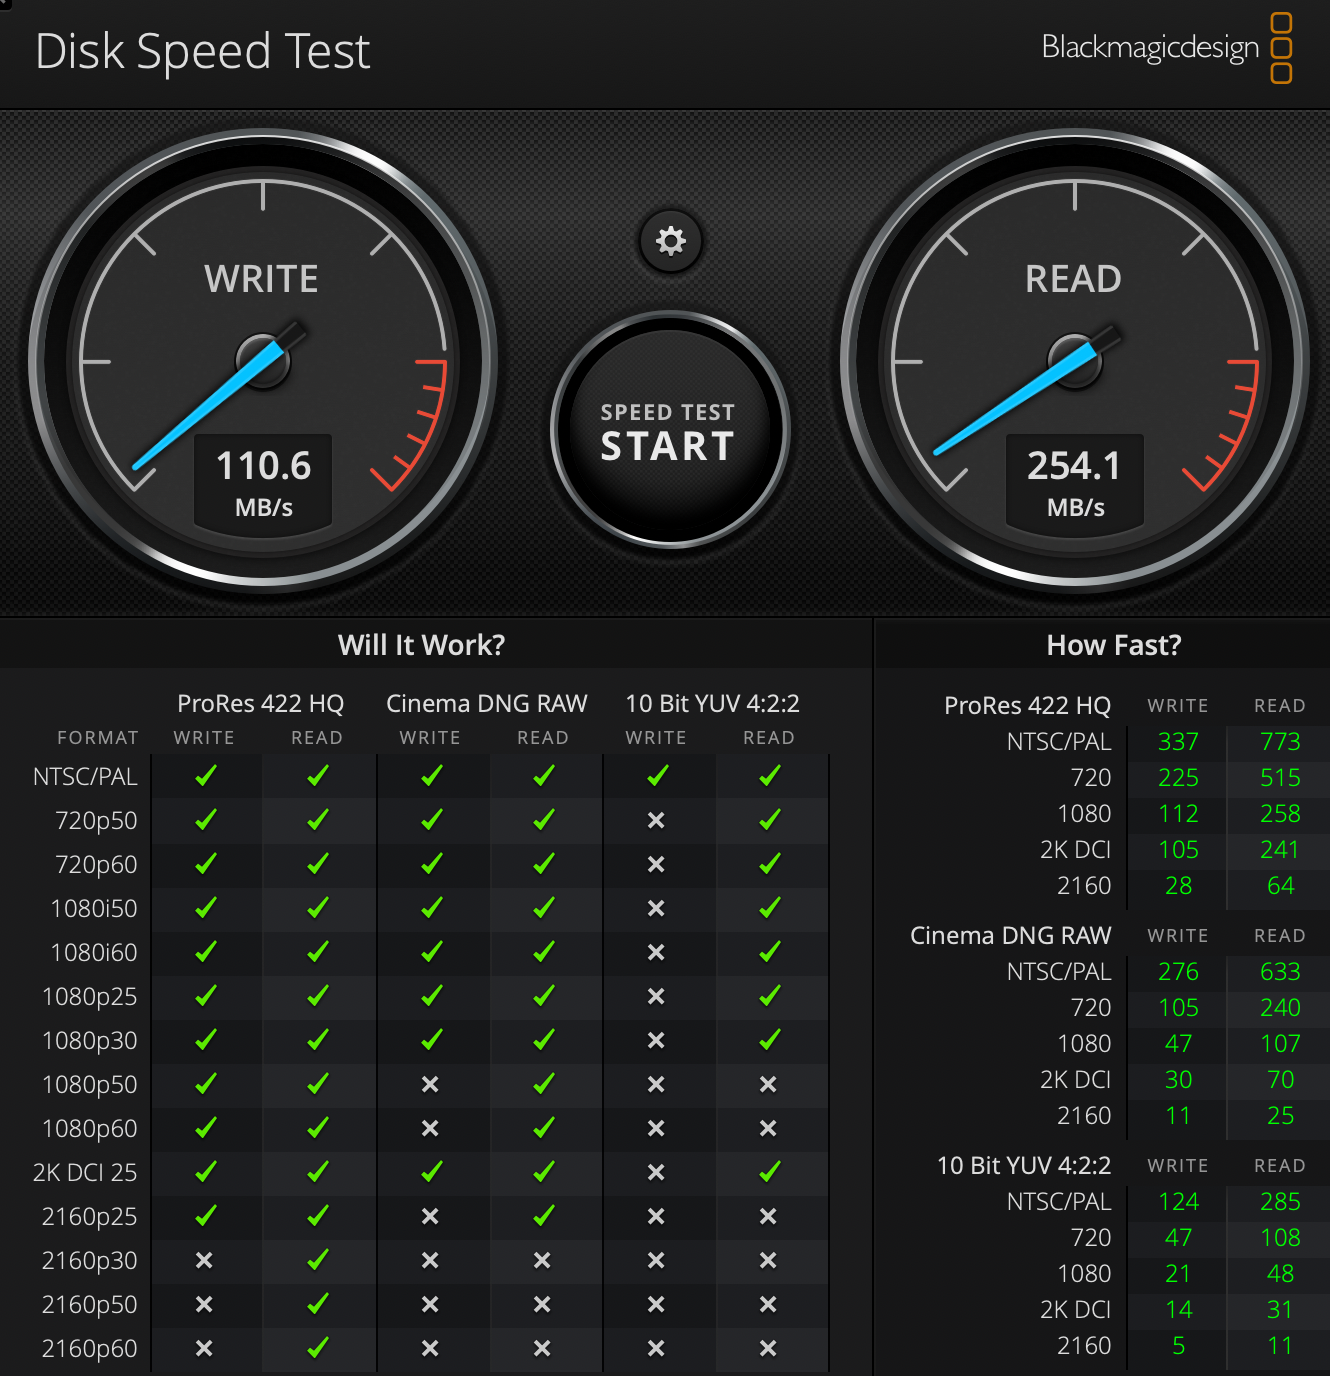Click Cinema DNG NTSC/PAL read value 633
This screenshot has width=1330, height=1376.
(x=1280, y=972)
